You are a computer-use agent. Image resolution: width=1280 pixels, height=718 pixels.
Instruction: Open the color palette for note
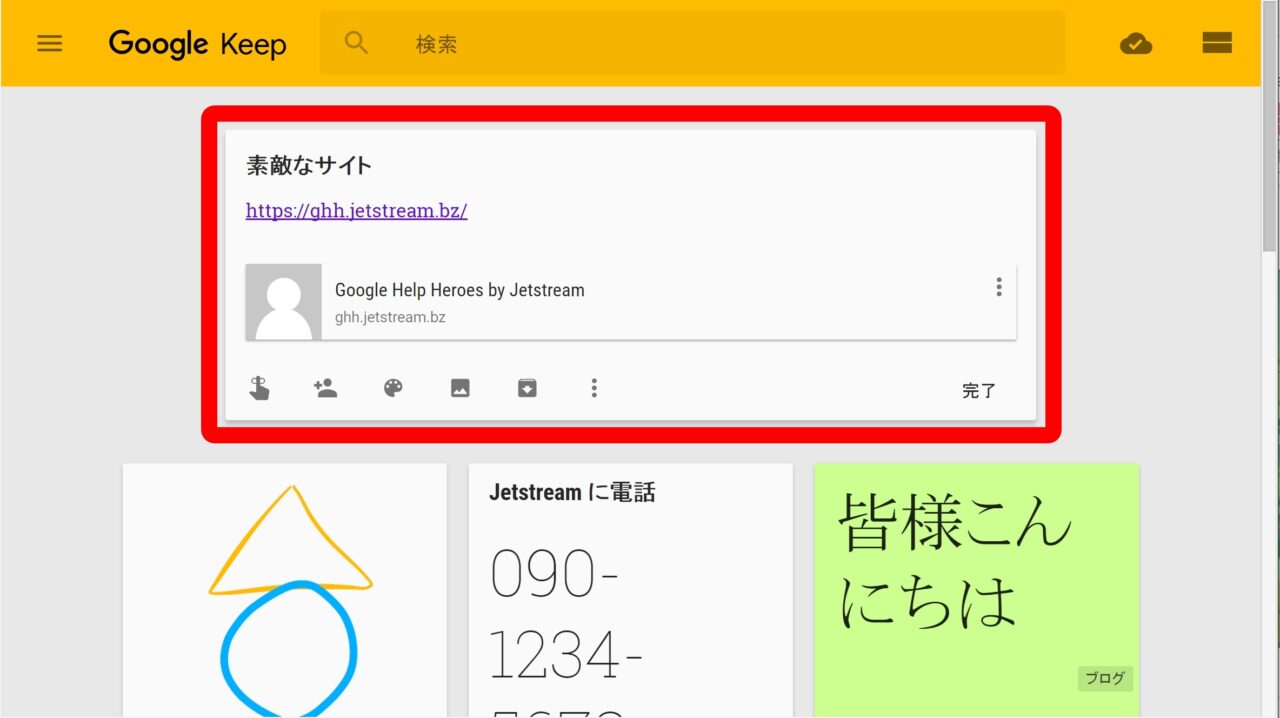pyautogui.click(x=393, y=388)
